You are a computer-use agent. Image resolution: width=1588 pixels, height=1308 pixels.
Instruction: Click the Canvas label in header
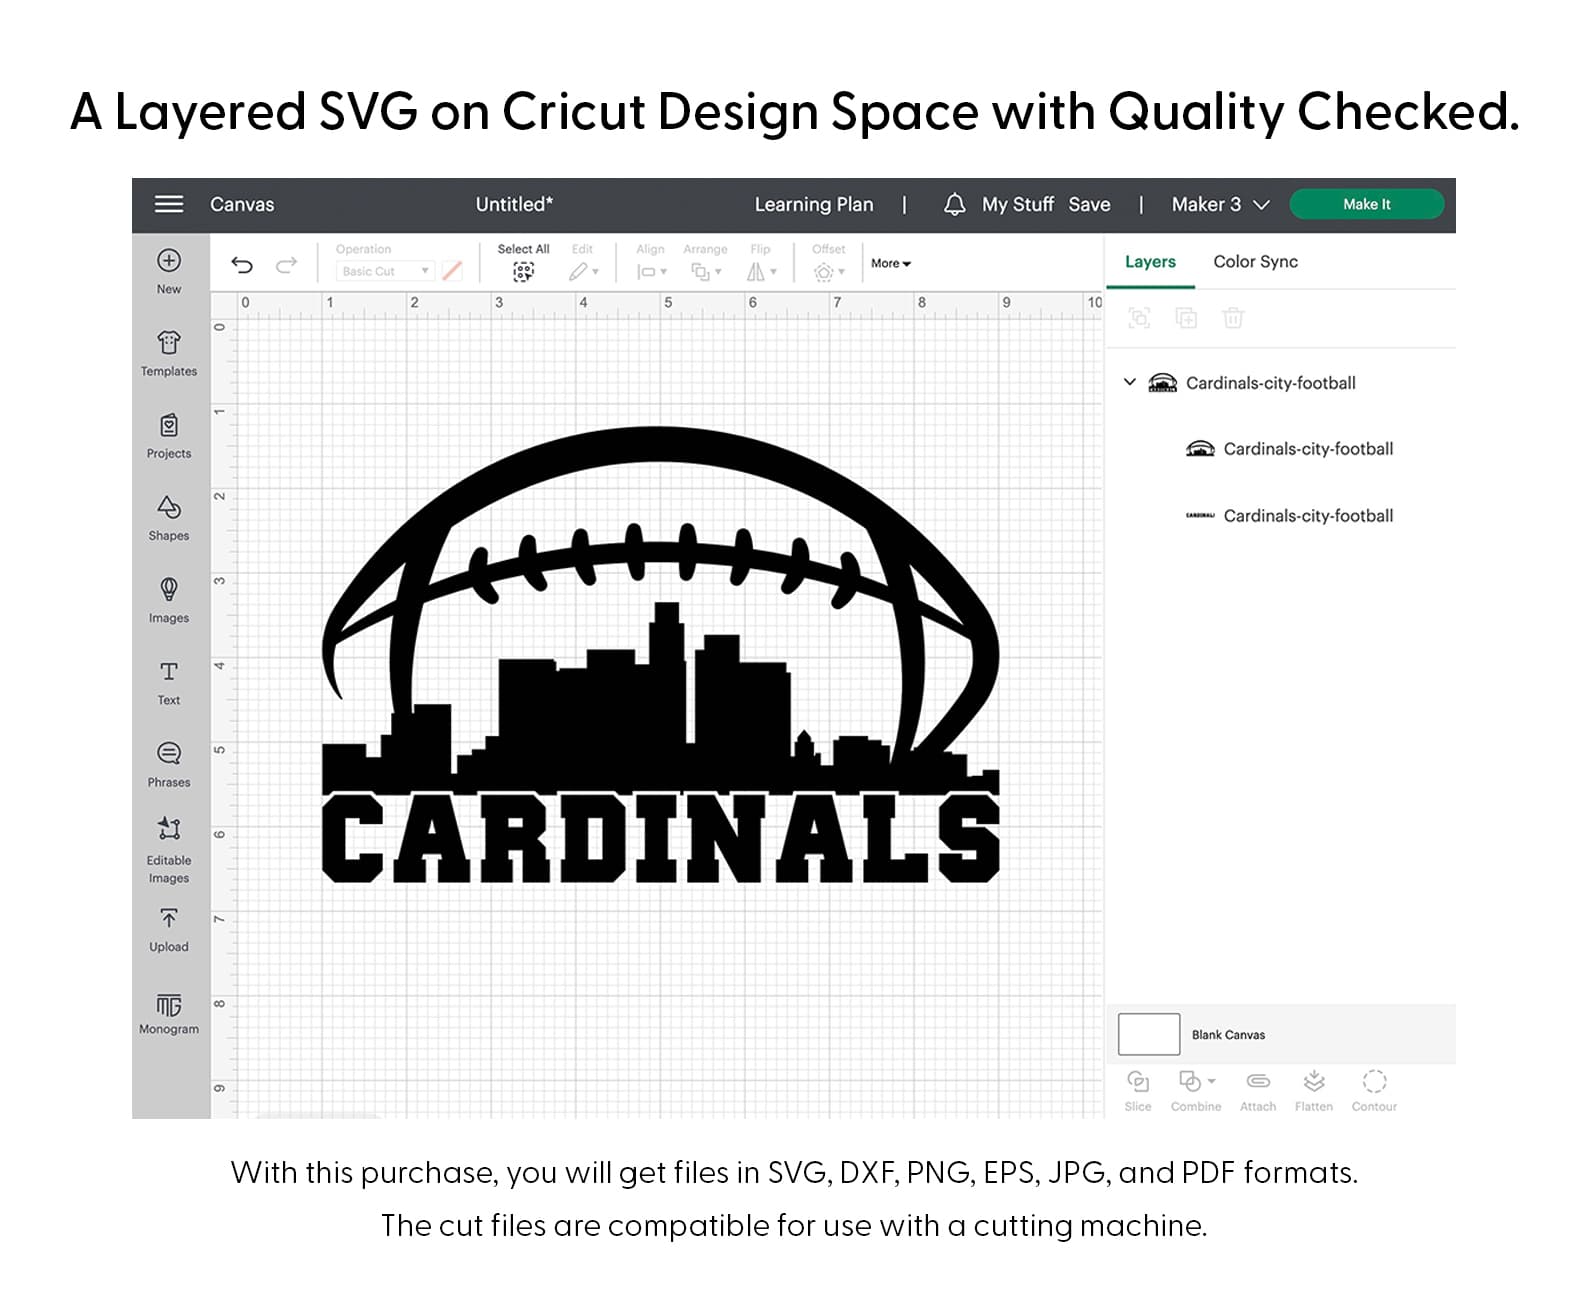coord(242,204)
